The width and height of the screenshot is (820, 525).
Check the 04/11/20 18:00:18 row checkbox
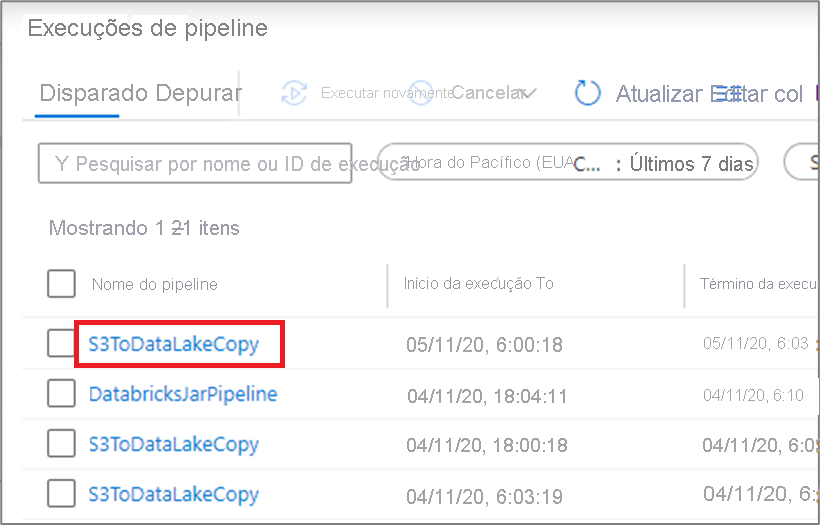pos(61,443)
